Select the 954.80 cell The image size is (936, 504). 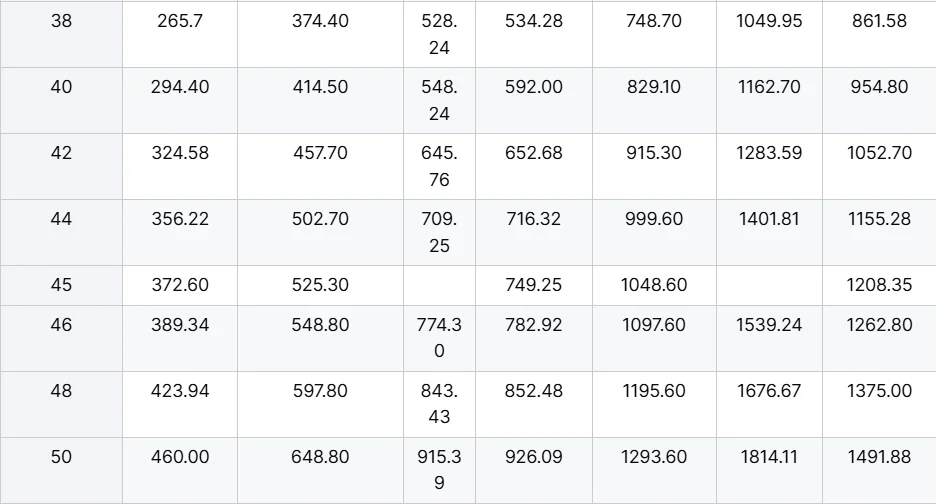point(879,87)
